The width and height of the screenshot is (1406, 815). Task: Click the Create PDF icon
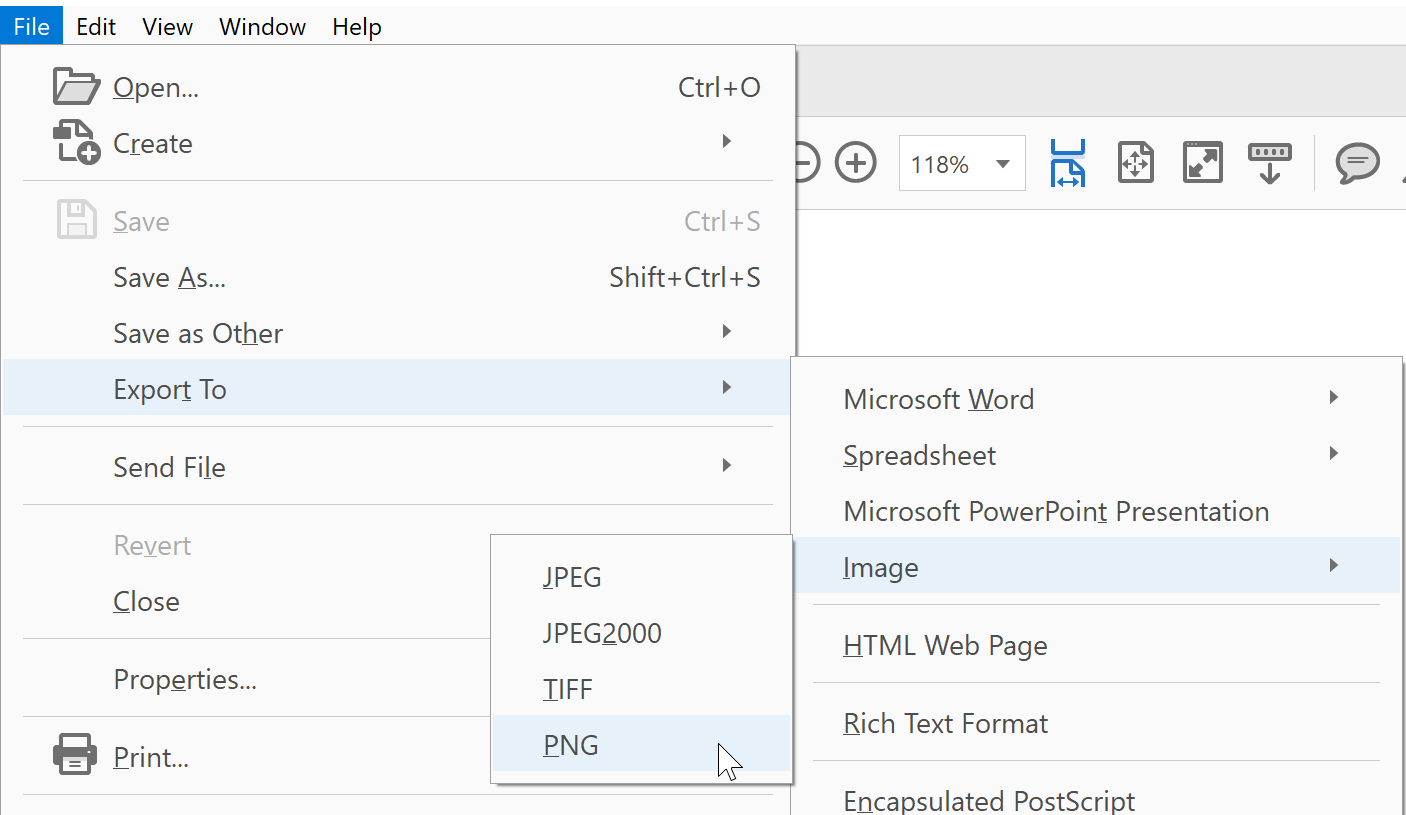click(76, 143)
